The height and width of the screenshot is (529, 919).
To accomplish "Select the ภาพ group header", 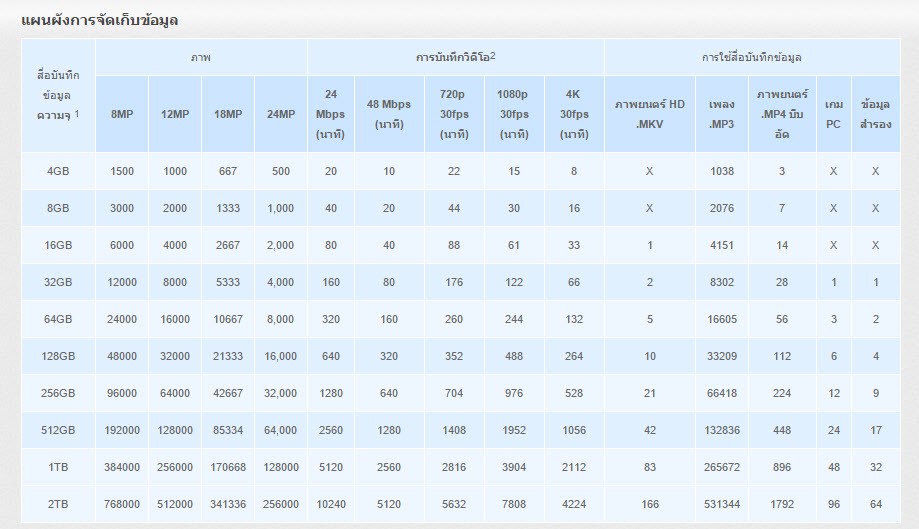I will pos(201,57).
